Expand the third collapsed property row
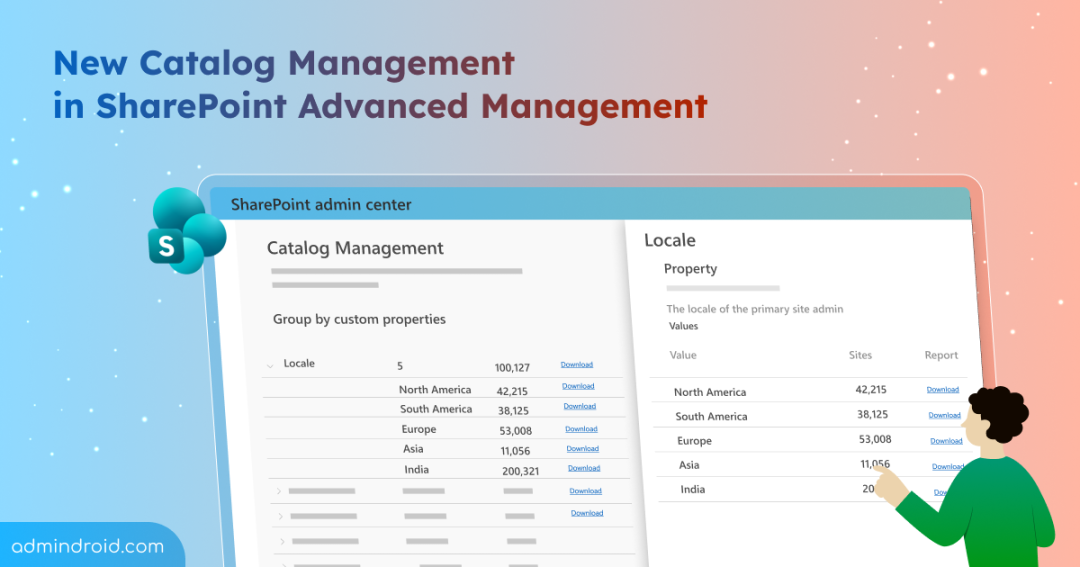Image resolution: width=1080 pixels, height=567 pixels. (283, 541)
